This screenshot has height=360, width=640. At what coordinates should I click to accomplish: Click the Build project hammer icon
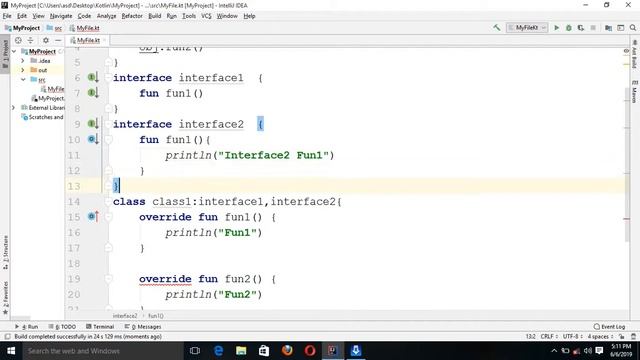pyautogui.click(x=496, y=28)
